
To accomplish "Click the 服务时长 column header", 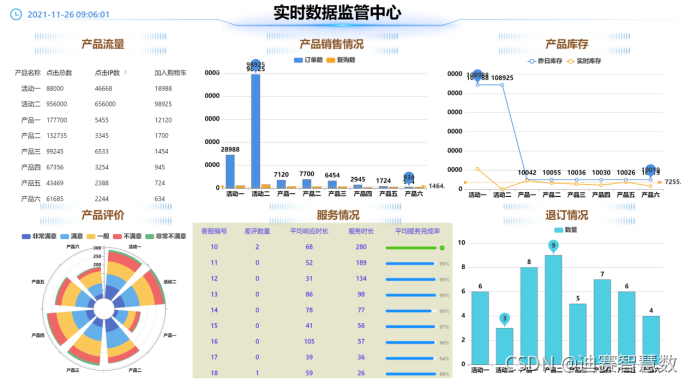I will [361, 231].
